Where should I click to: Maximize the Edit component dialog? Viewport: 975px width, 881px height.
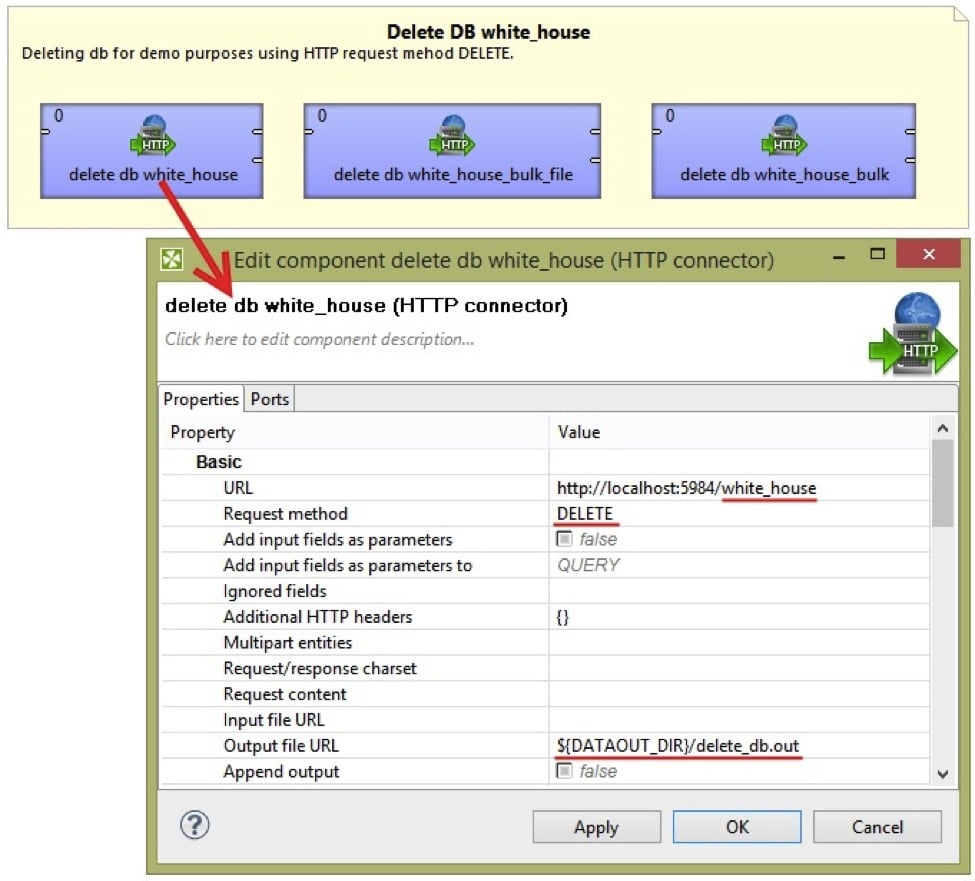[x=877, y=255]
